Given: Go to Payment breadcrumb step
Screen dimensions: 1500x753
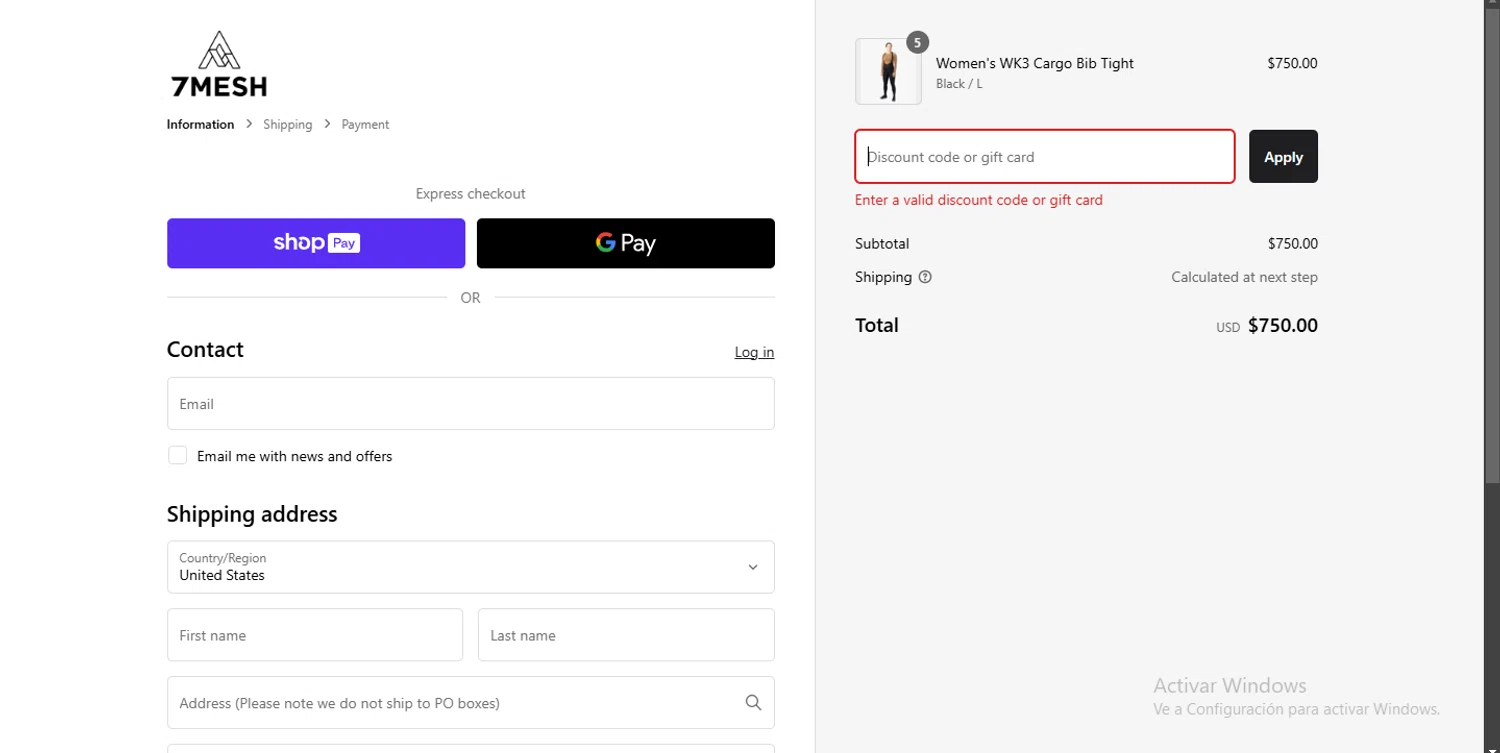Looking at the screenshot, I should (365, 125).
